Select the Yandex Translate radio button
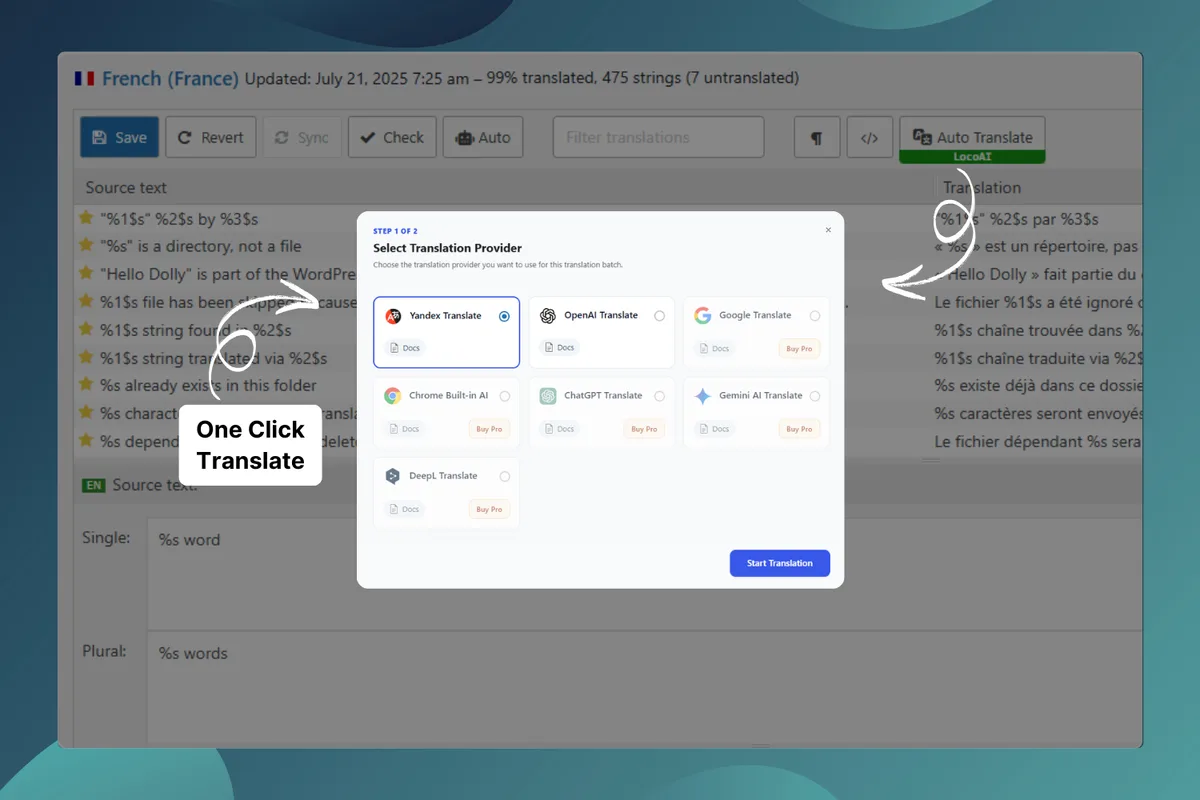The width and height of the screenshot is (1200, 800). pos(504,316)
